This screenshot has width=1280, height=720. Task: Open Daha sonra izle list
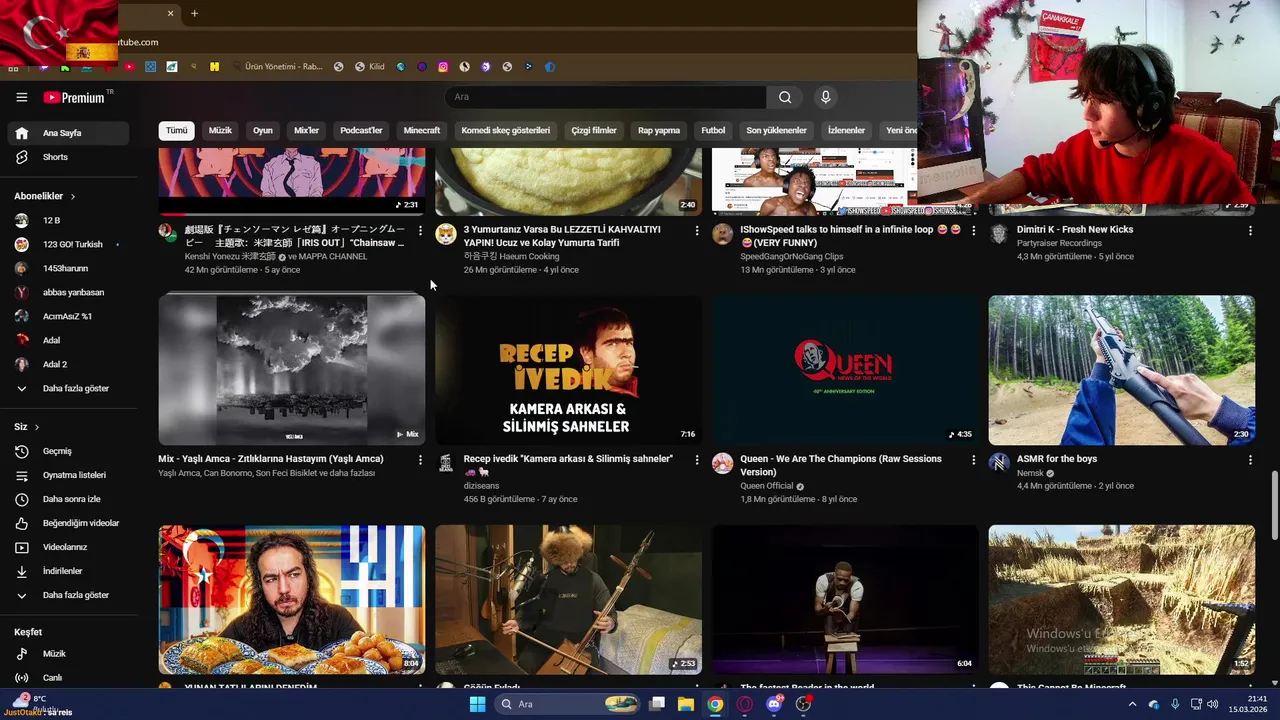click(x=68, y=499)
